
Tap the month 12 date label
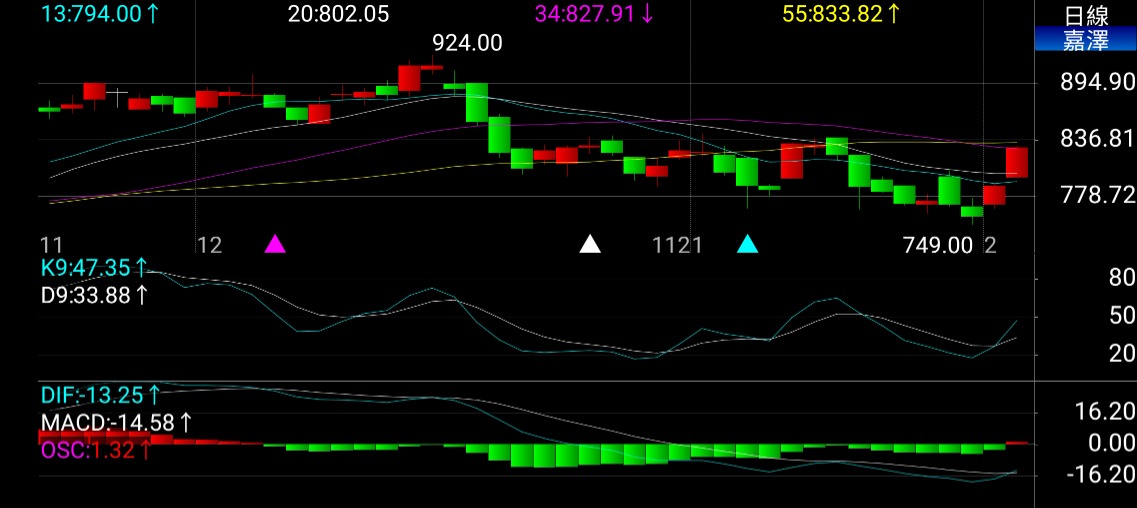[210, 246]
